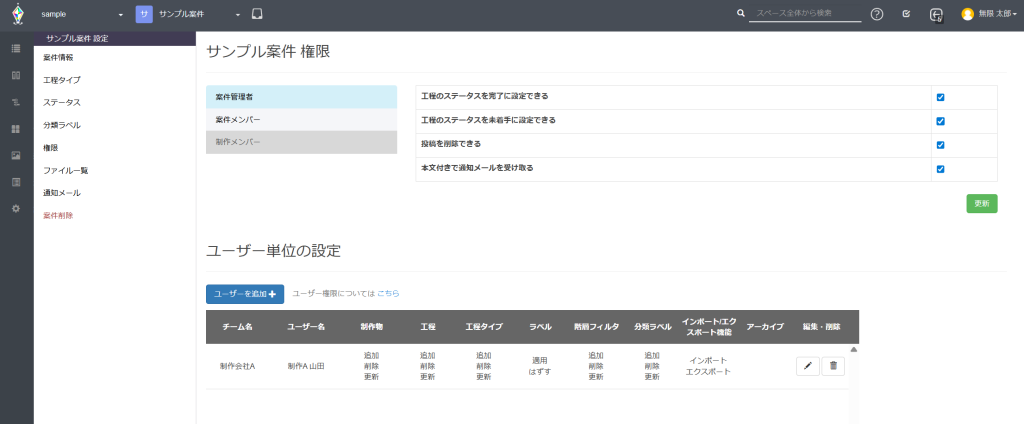Click the help question mark icon
1024x424 pixels.
point(877,14)
